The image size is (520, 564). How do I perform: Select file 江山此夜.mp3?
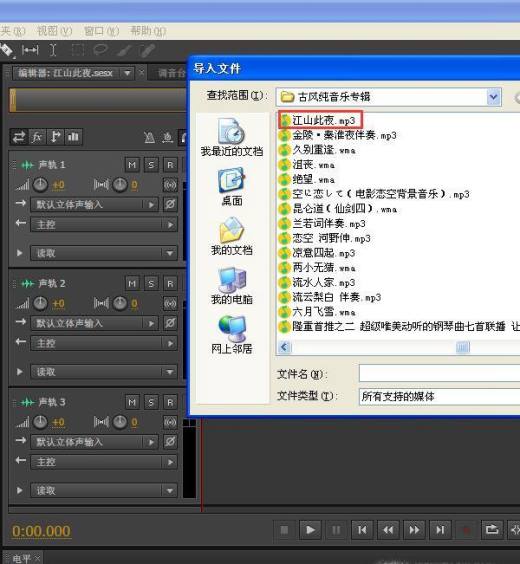(x=320, y=120)
